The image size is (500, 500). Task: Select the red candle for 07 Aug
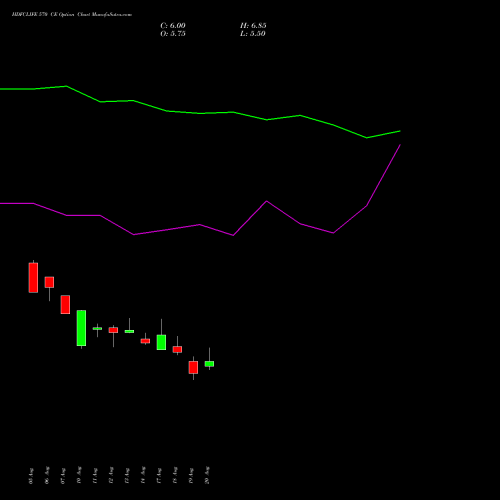65,304
